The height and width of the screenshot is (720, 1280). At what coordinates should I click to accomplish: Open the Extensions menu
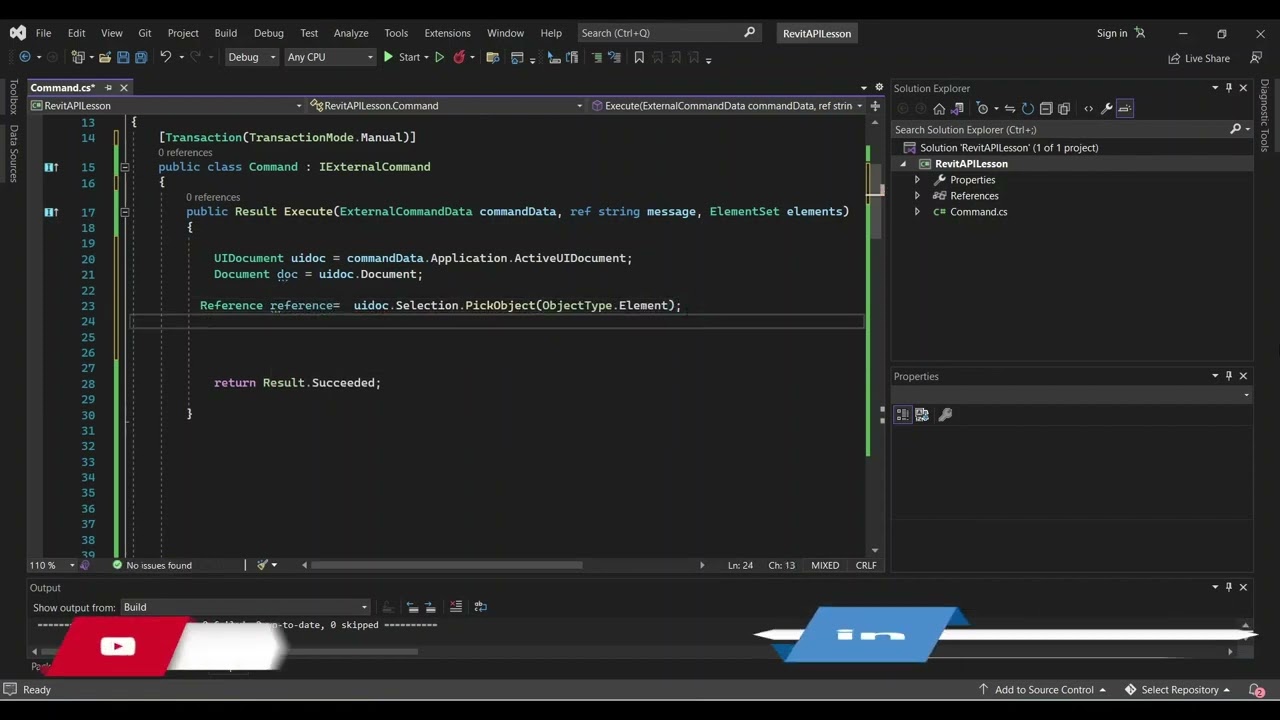[x=447, y=33]
